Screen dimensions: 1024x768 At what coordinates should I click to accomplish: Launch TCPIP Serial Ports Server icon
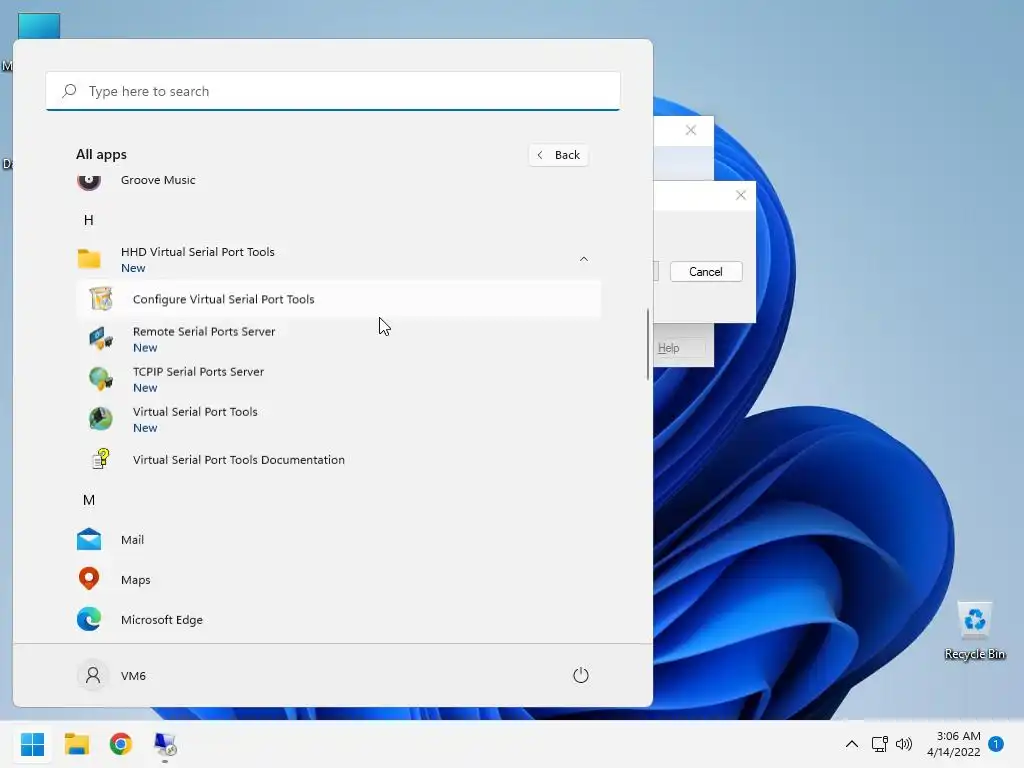[x=101, y=379]
